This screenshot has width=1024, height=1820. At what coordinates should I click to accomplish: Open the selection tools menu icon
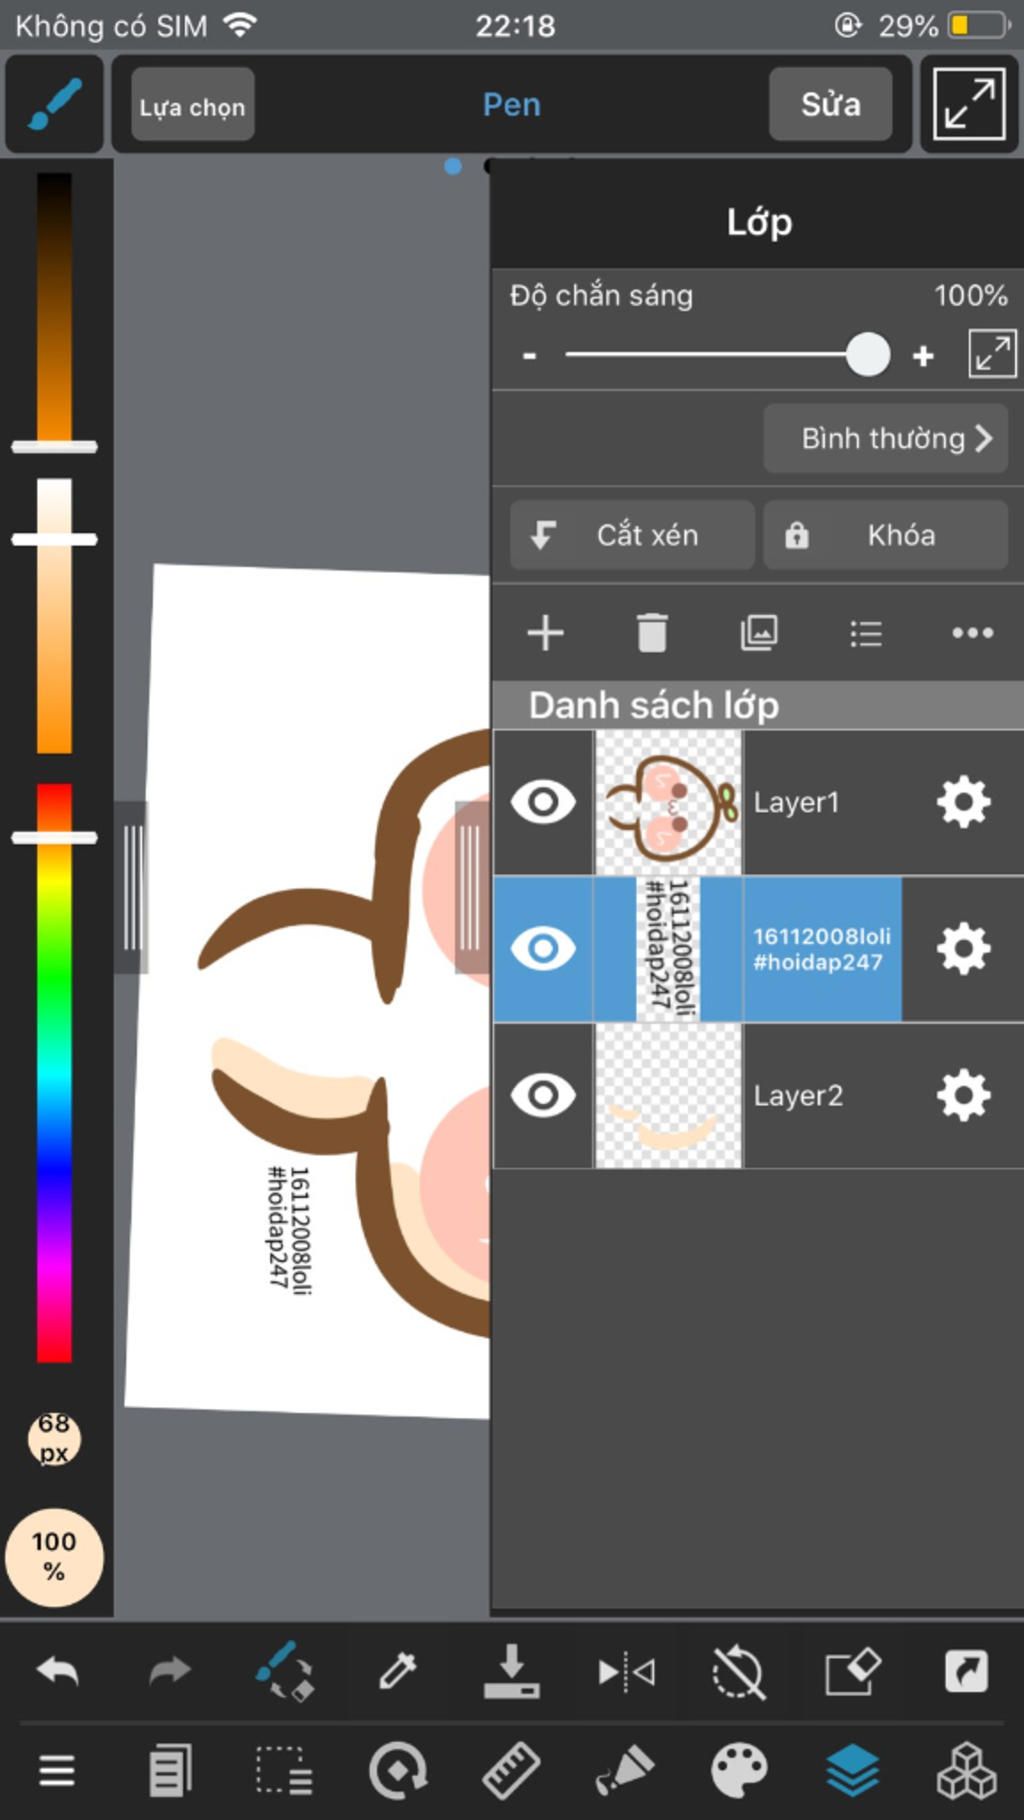pos(284,1771)
